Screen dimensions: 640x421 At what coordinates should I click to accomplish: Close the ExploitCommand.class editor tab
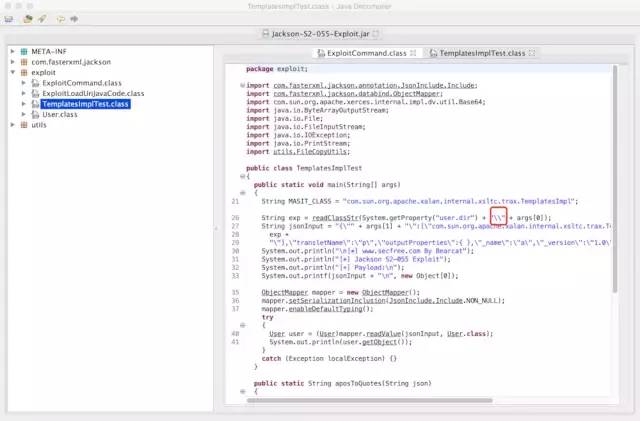(x=413, y=53)
